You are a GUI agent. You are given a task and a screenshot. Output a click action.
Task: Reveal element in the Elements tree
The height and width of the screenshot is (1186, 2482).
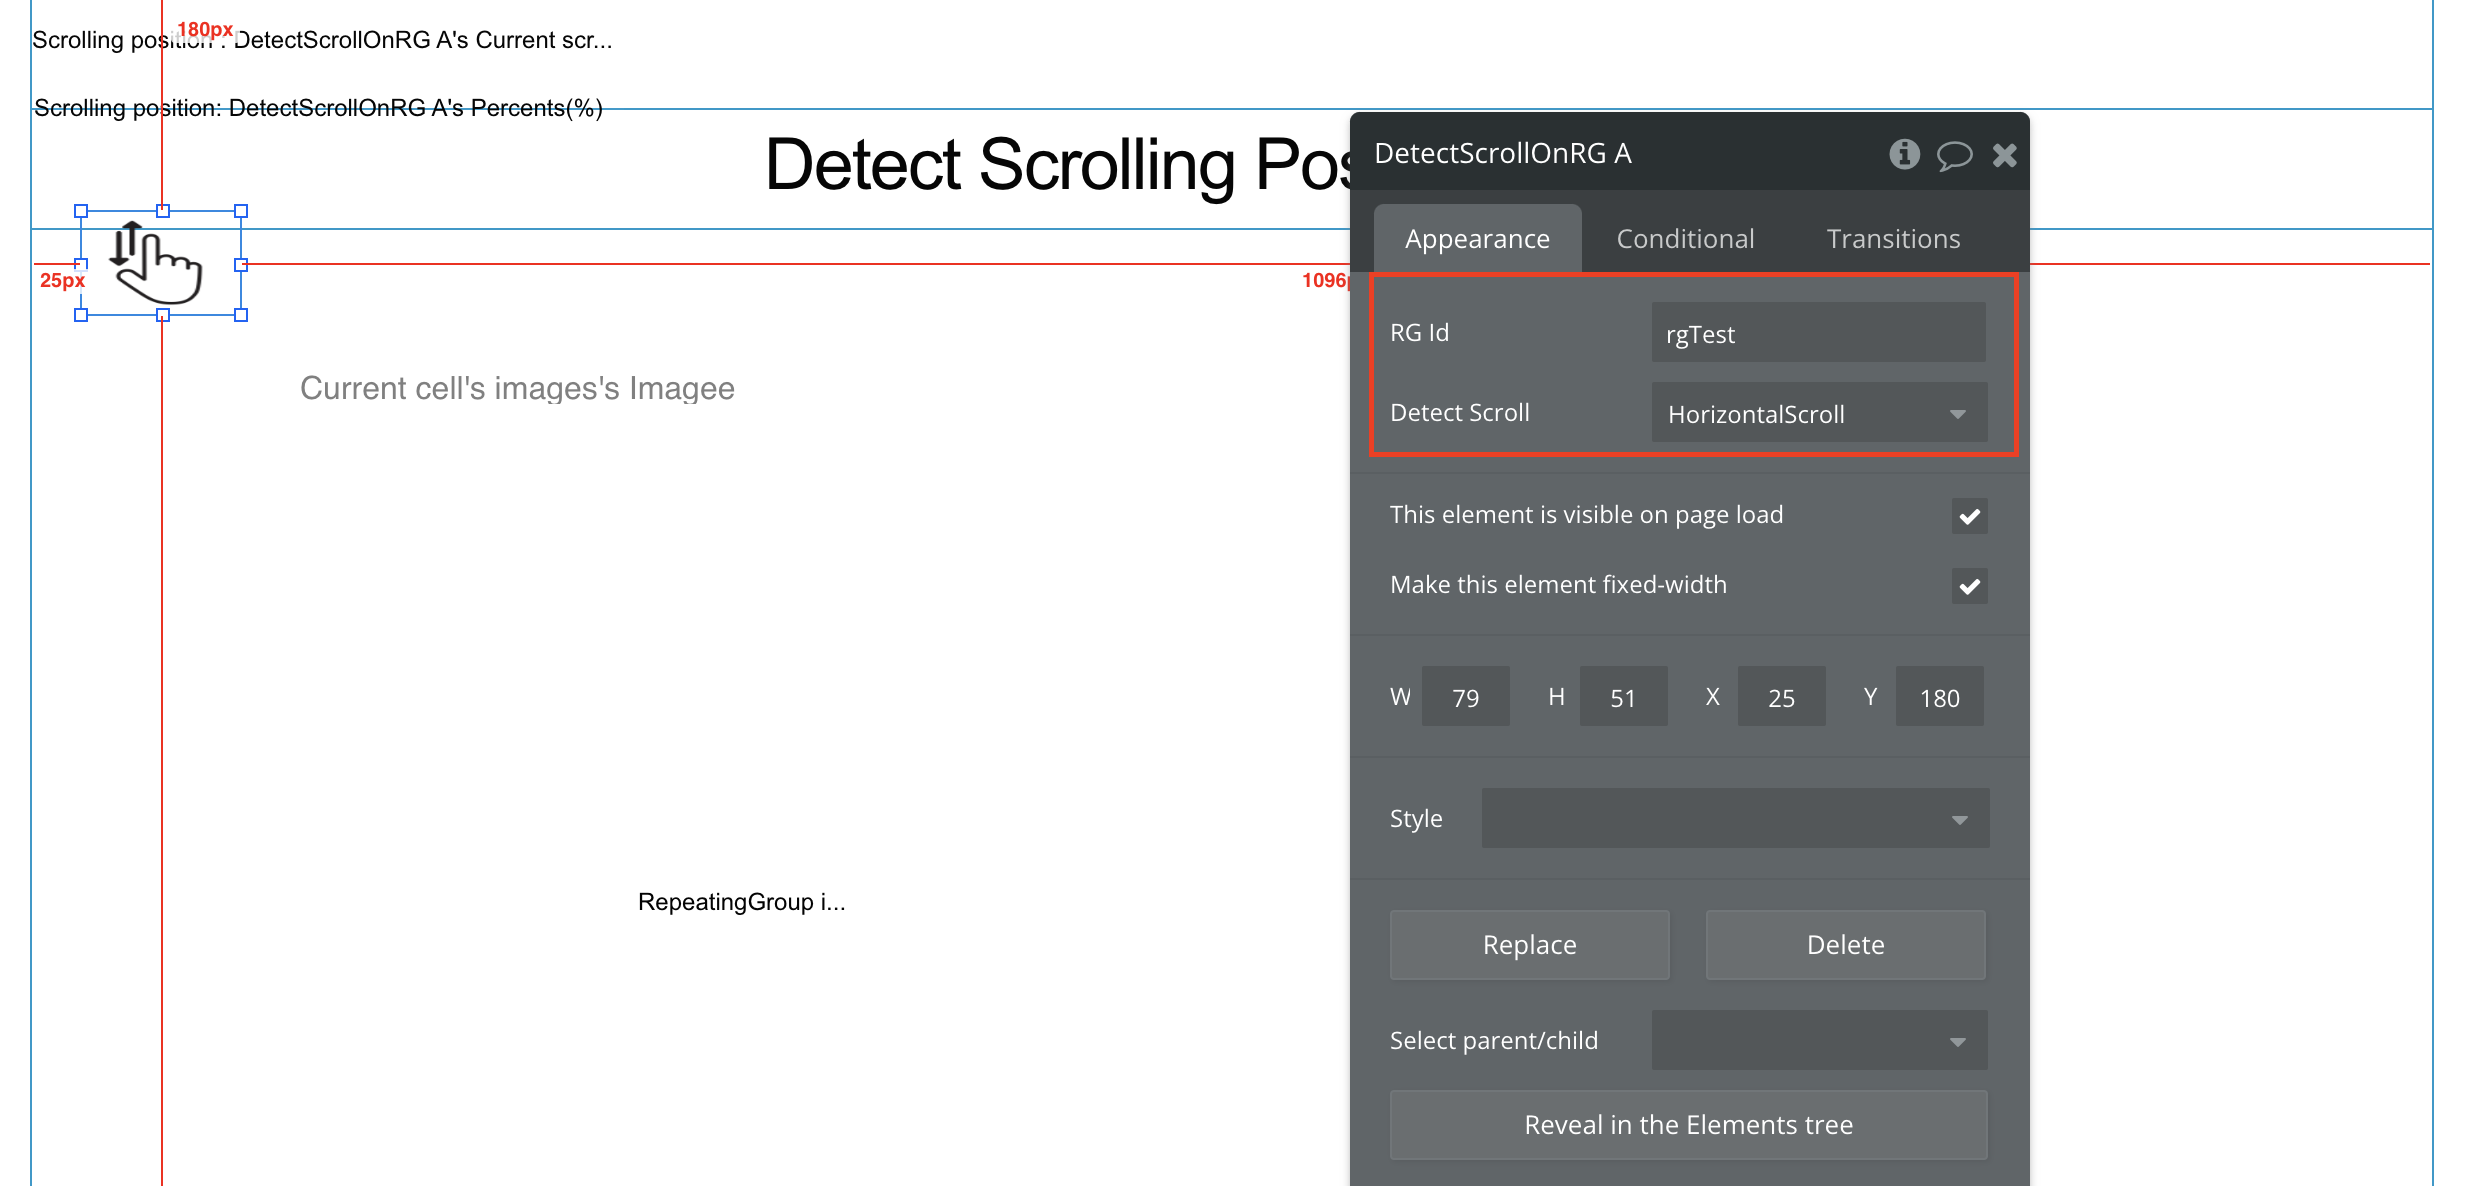point(1684,1126)
